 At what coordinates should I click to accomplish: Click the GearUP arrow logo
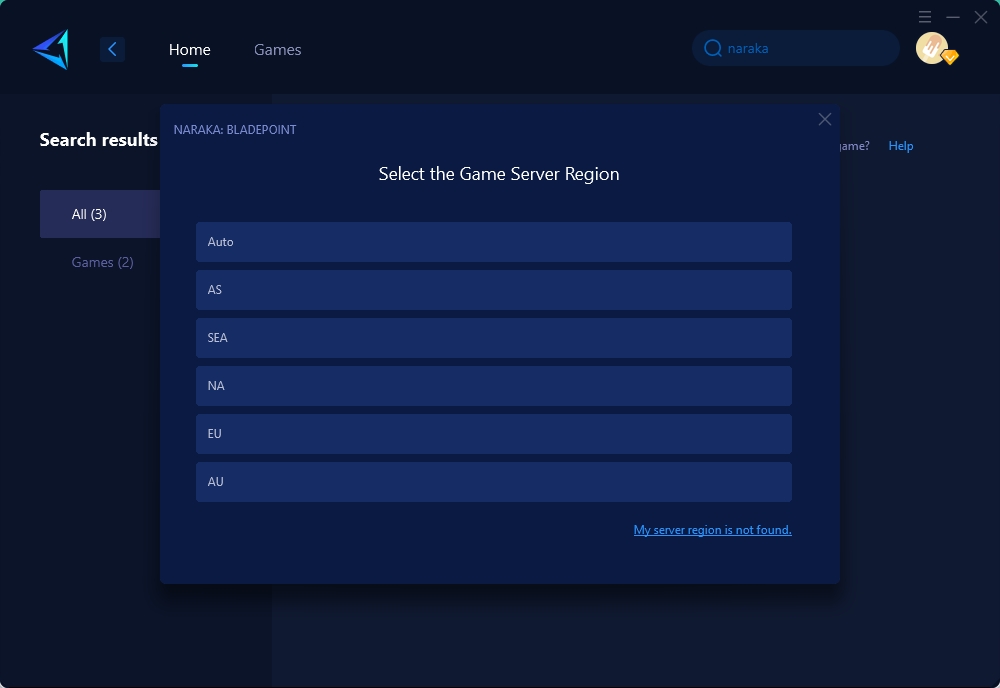51,49
